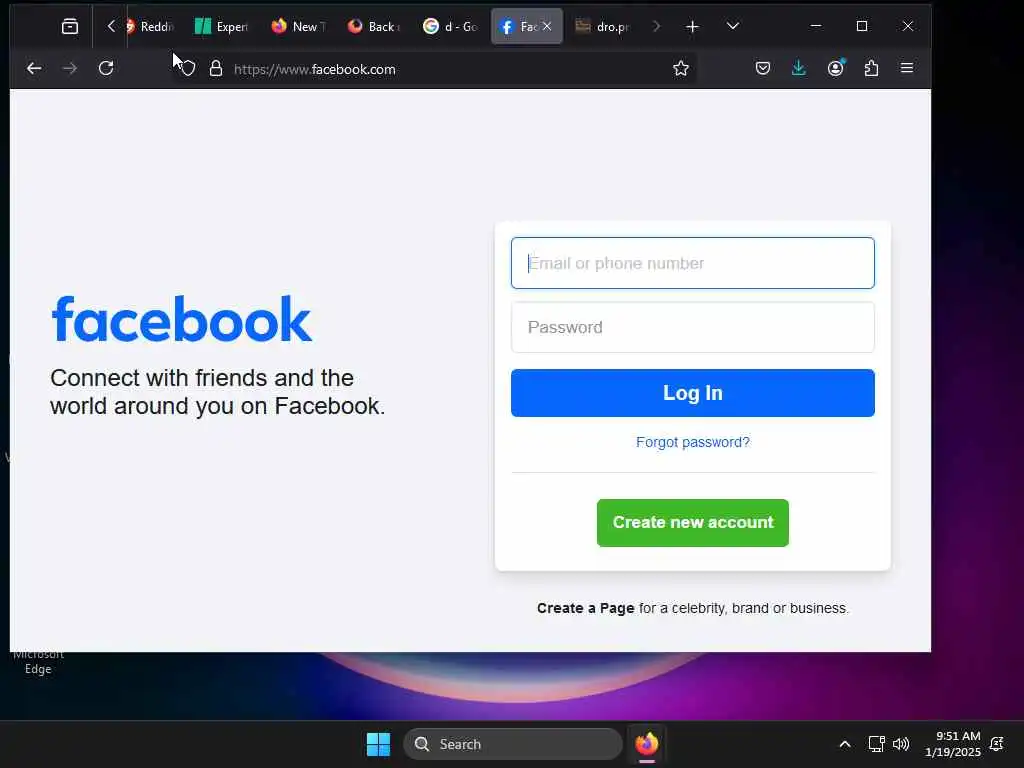
Task: Open volume control tray icon
Action: pyautogui.click(x=901, y=744)
